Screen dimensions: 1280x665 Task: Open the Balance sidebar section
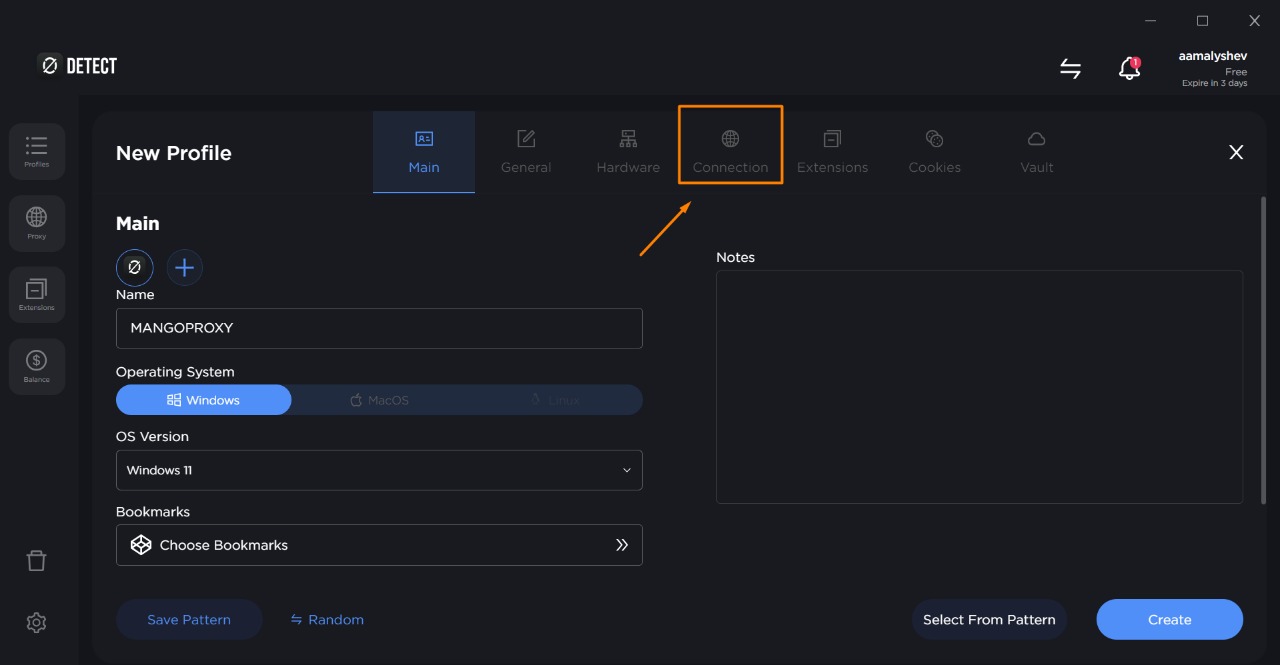[37, 367]
